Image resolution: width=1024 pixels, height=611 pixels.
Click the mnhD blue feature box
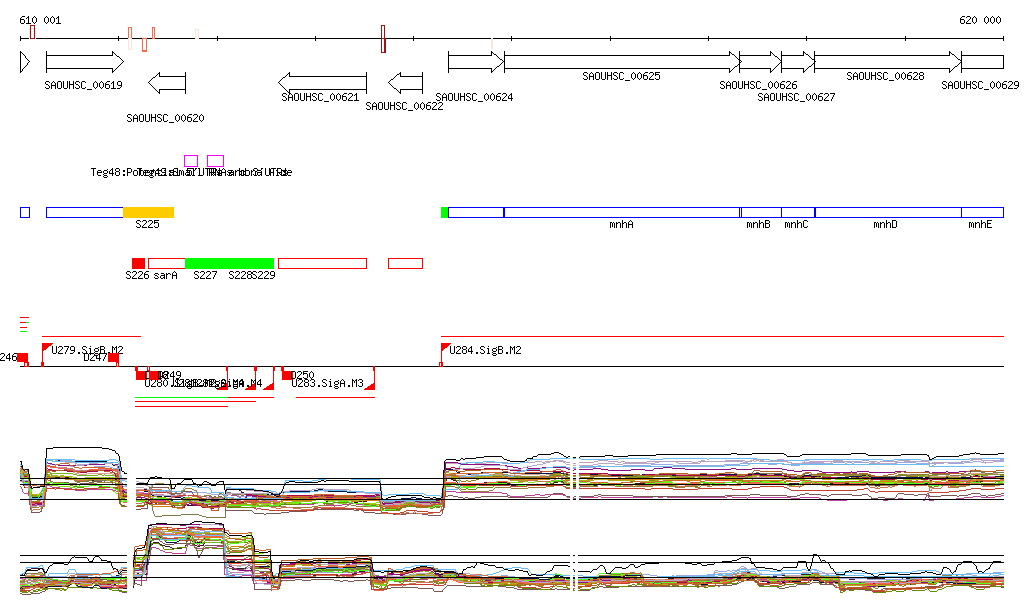coord(888,212)
